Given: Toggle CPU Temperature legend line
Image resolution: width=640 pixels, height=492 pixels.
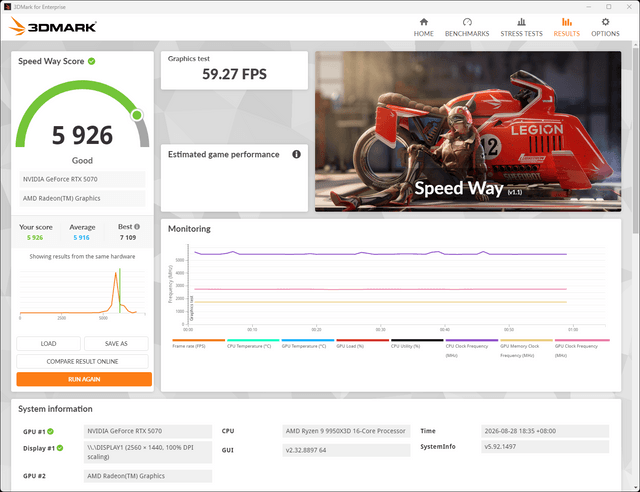Looking at the screenshot, I should point(253,340).
